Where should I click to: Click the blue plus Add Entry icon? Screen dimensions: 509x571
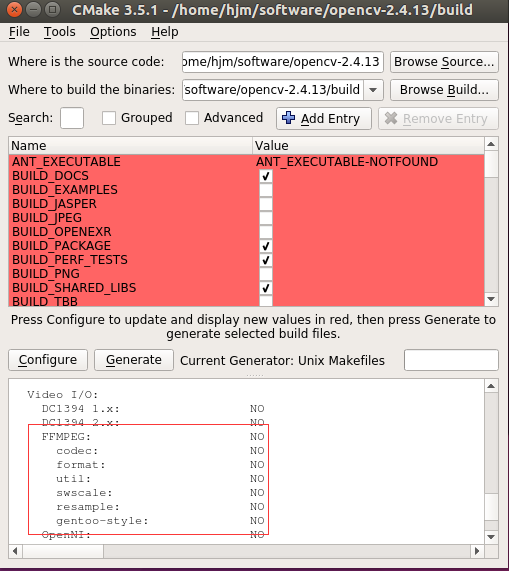click(x=288, y=118)
